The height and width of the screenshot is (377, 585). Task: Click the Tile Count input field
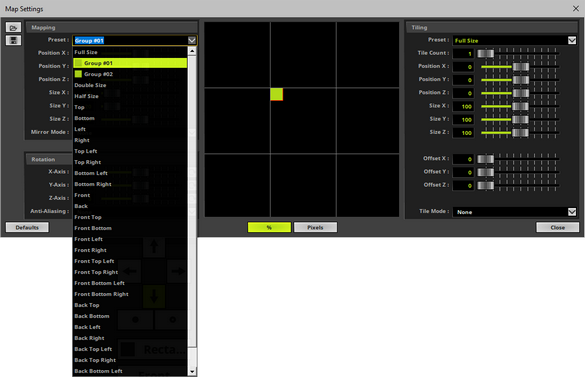coord(463,53)
